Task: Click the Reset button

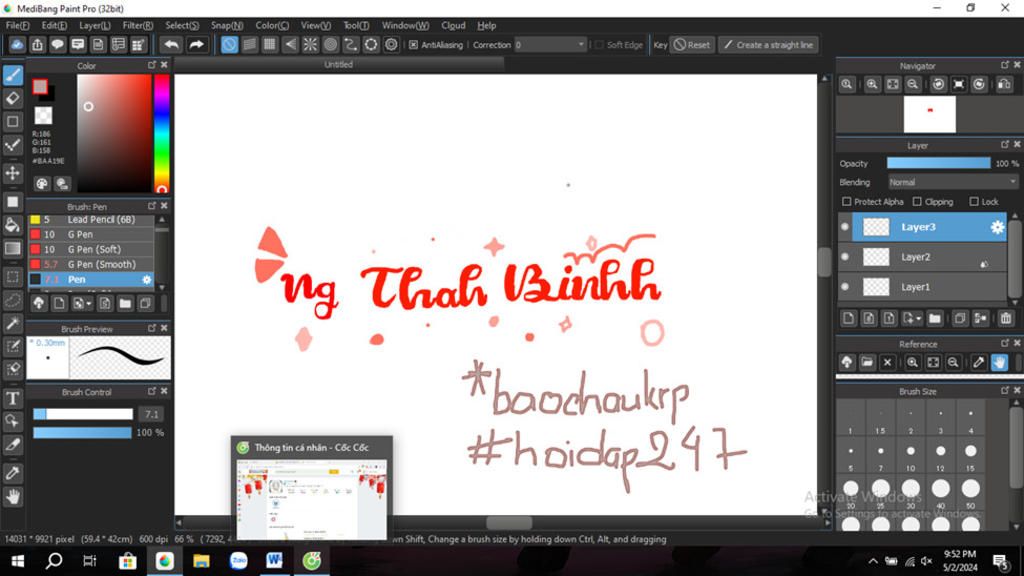Action: click(692, 44)
